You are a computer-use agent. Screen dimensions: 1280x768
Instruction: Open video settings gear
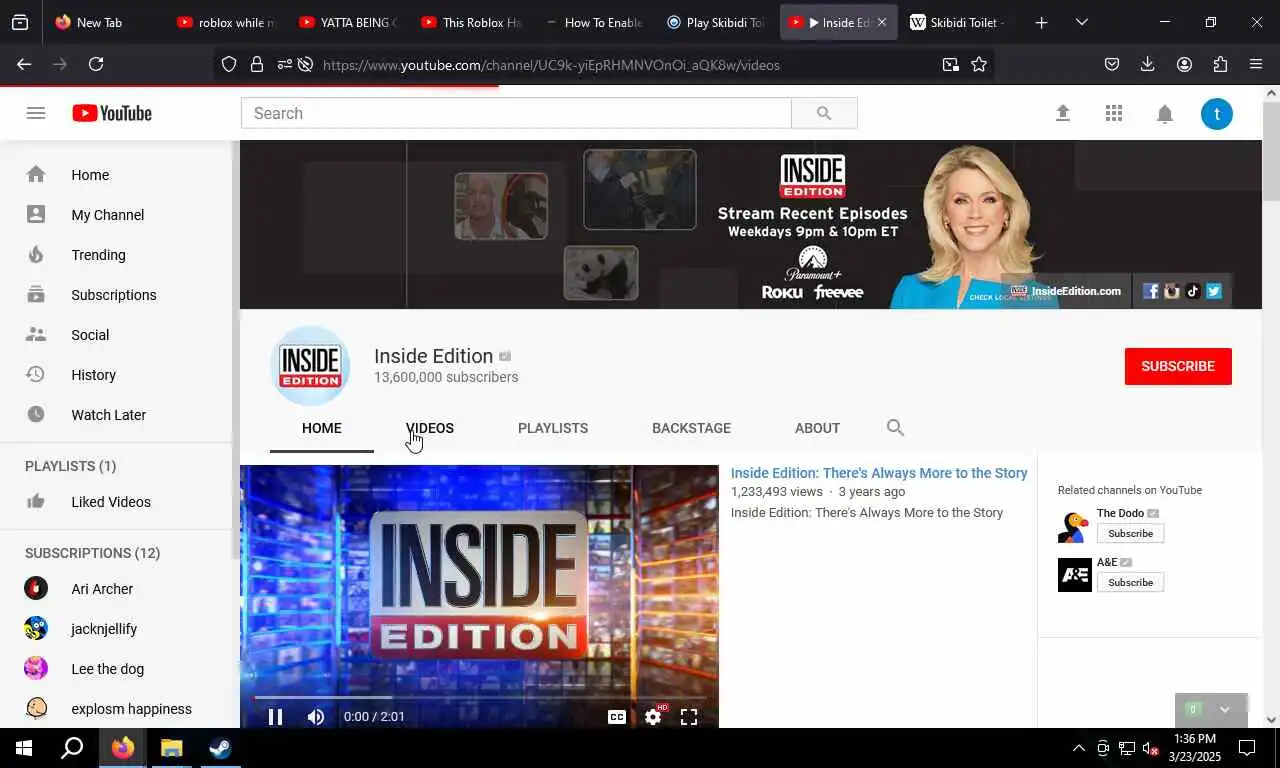point(653,716)
